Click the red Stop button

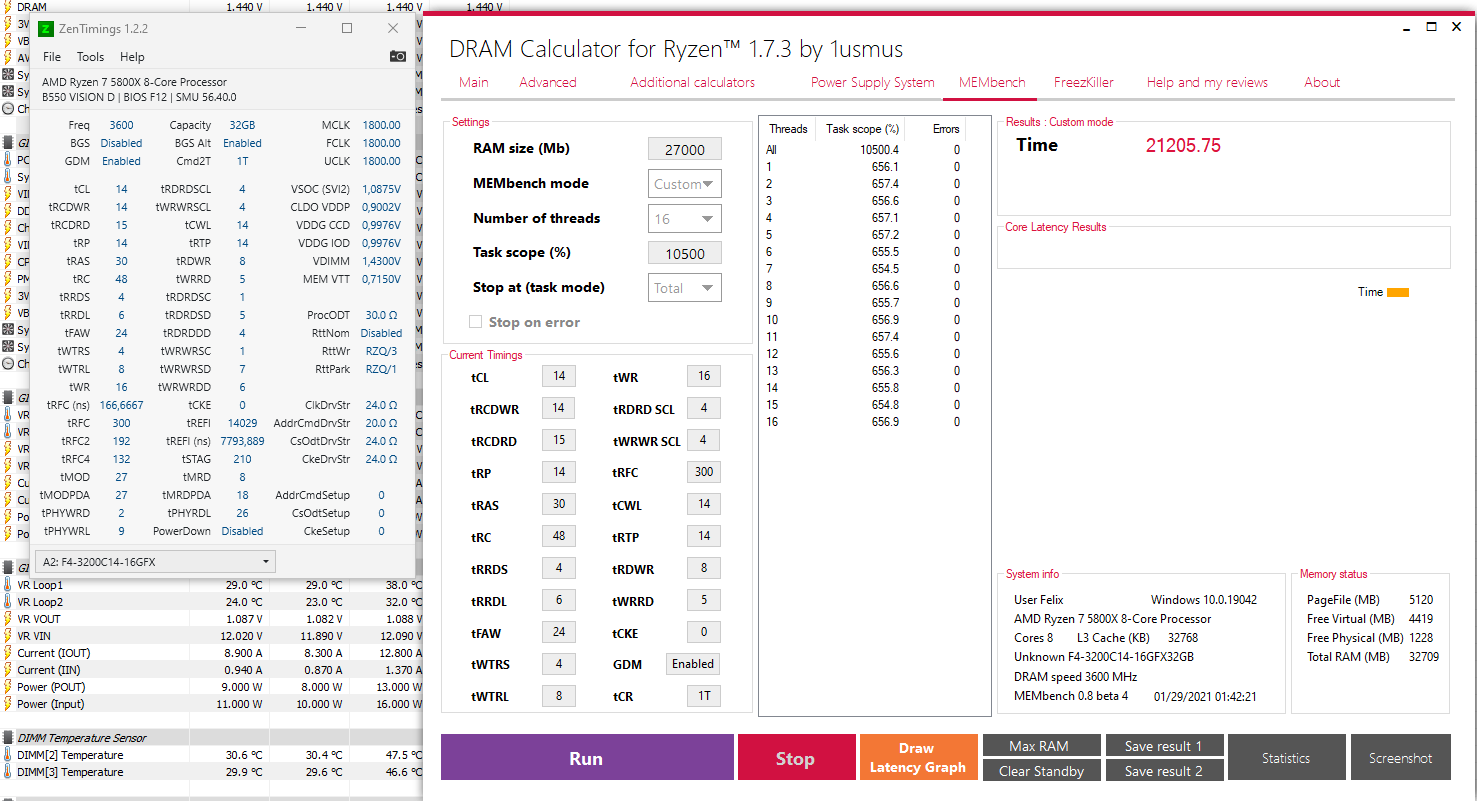pyautogui.click(x=795, y=758)
